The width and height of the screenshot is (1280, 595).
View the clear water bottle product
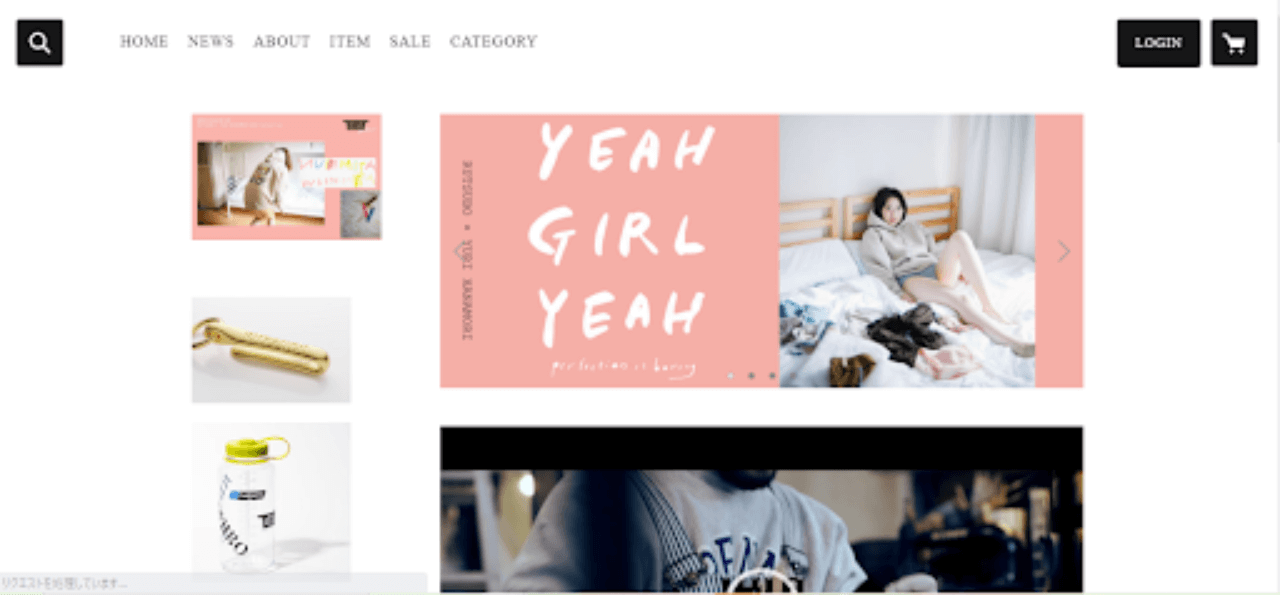pos(271,500)
